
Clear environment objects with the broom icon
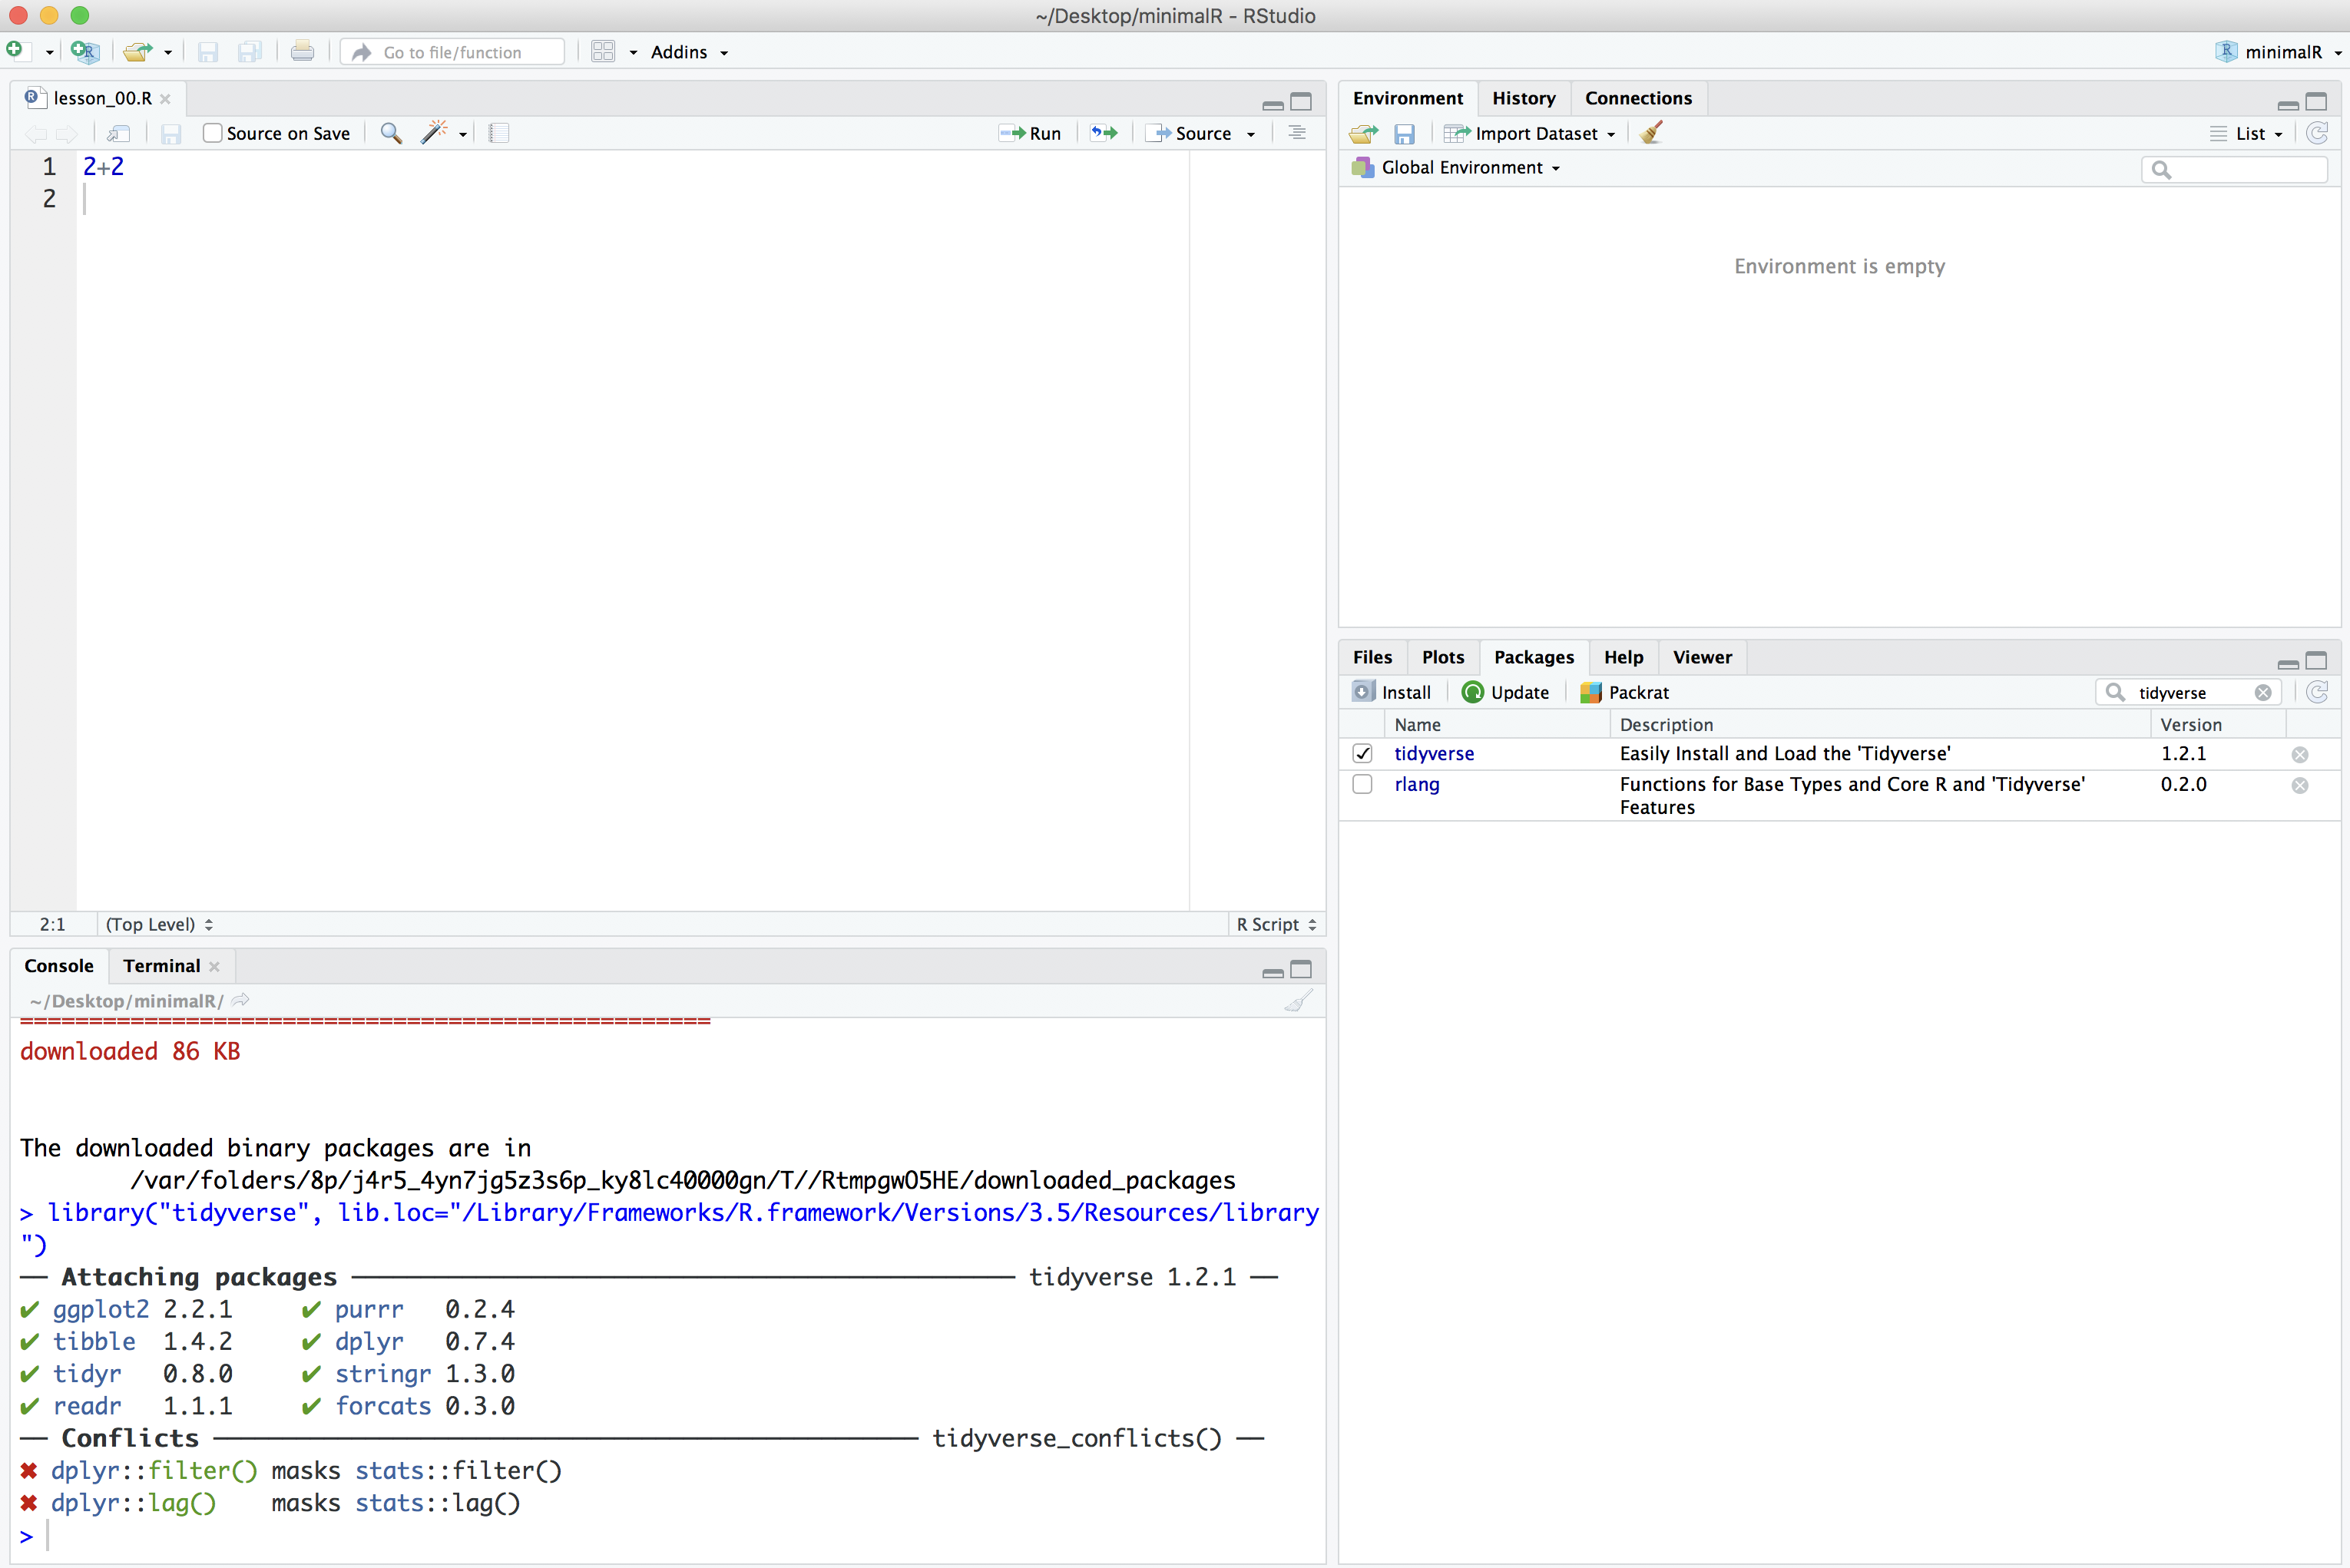click(1651, 133)
